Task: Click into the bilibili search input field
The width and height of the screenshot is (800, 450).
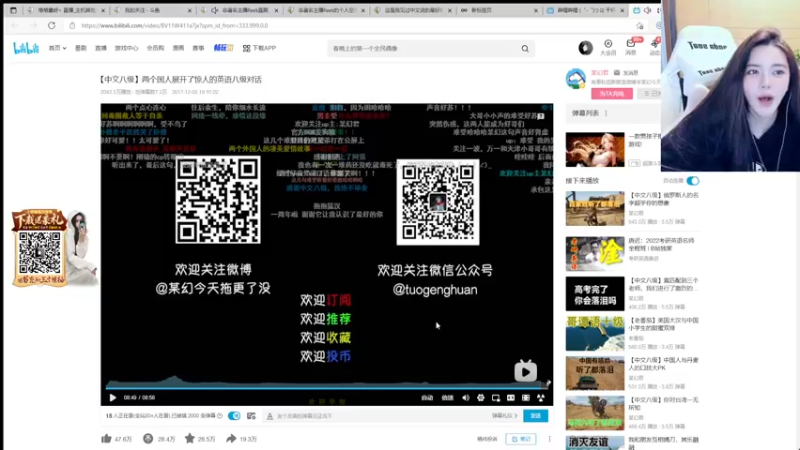Action: click(x=423, y=48)
